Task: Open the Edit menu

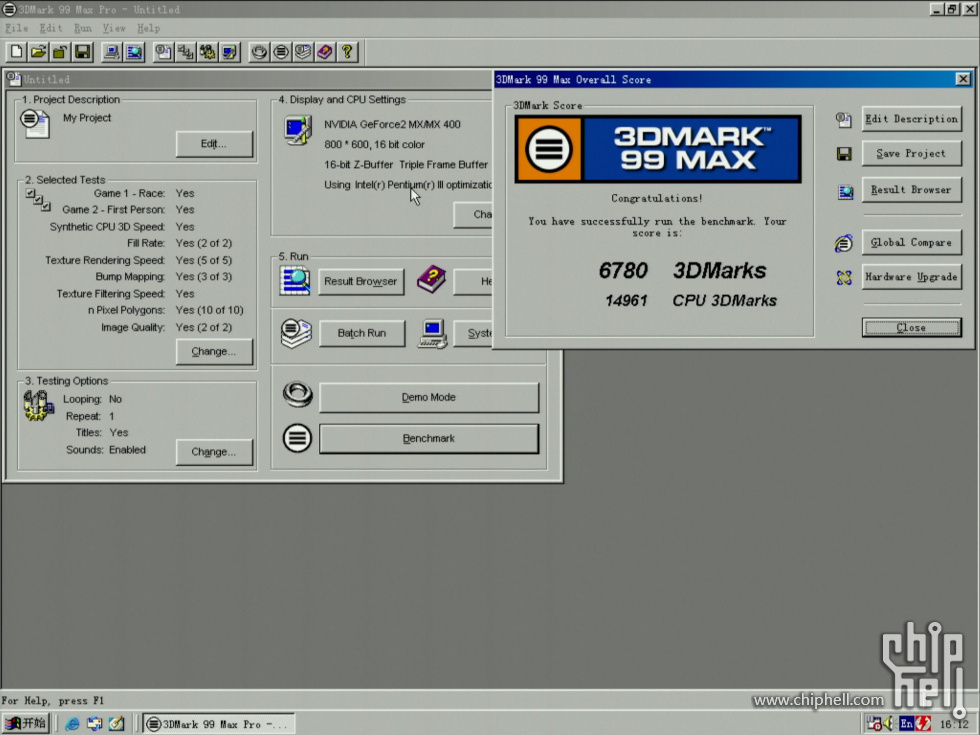Action: coord(51,28)
